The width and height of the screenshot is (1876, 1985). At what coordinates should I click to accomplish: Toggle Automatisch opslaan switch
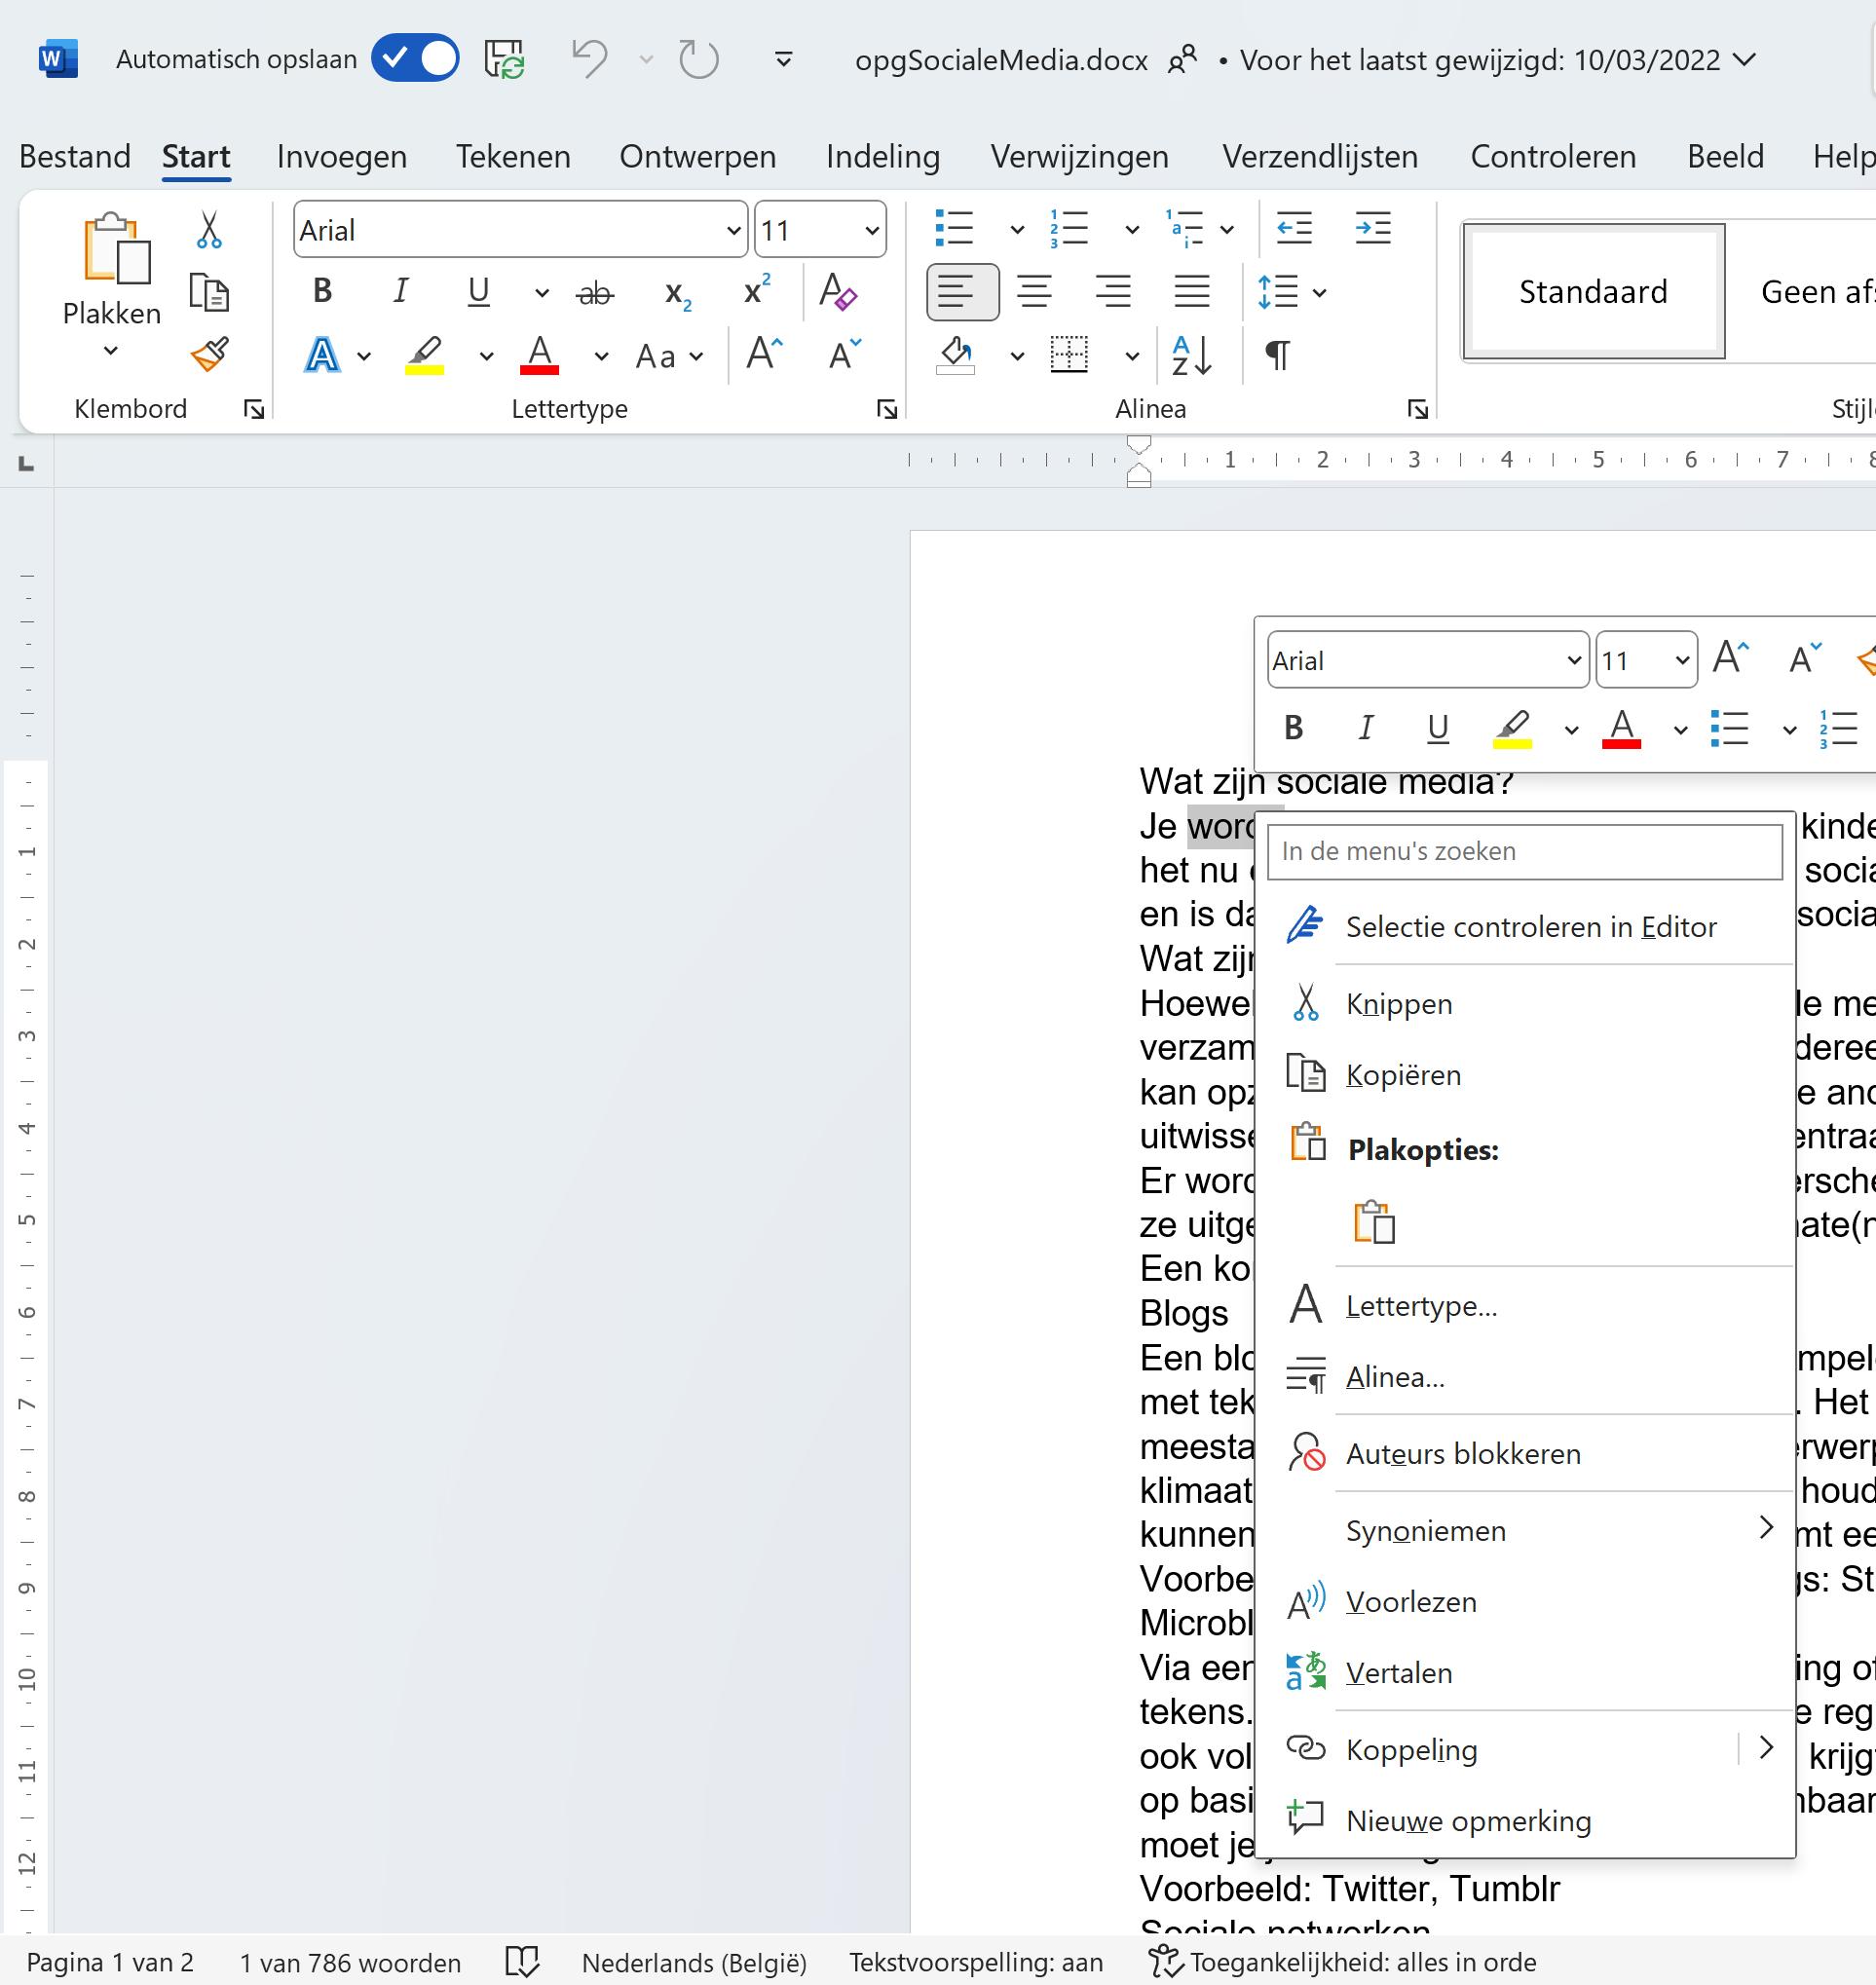click(415, 58)
